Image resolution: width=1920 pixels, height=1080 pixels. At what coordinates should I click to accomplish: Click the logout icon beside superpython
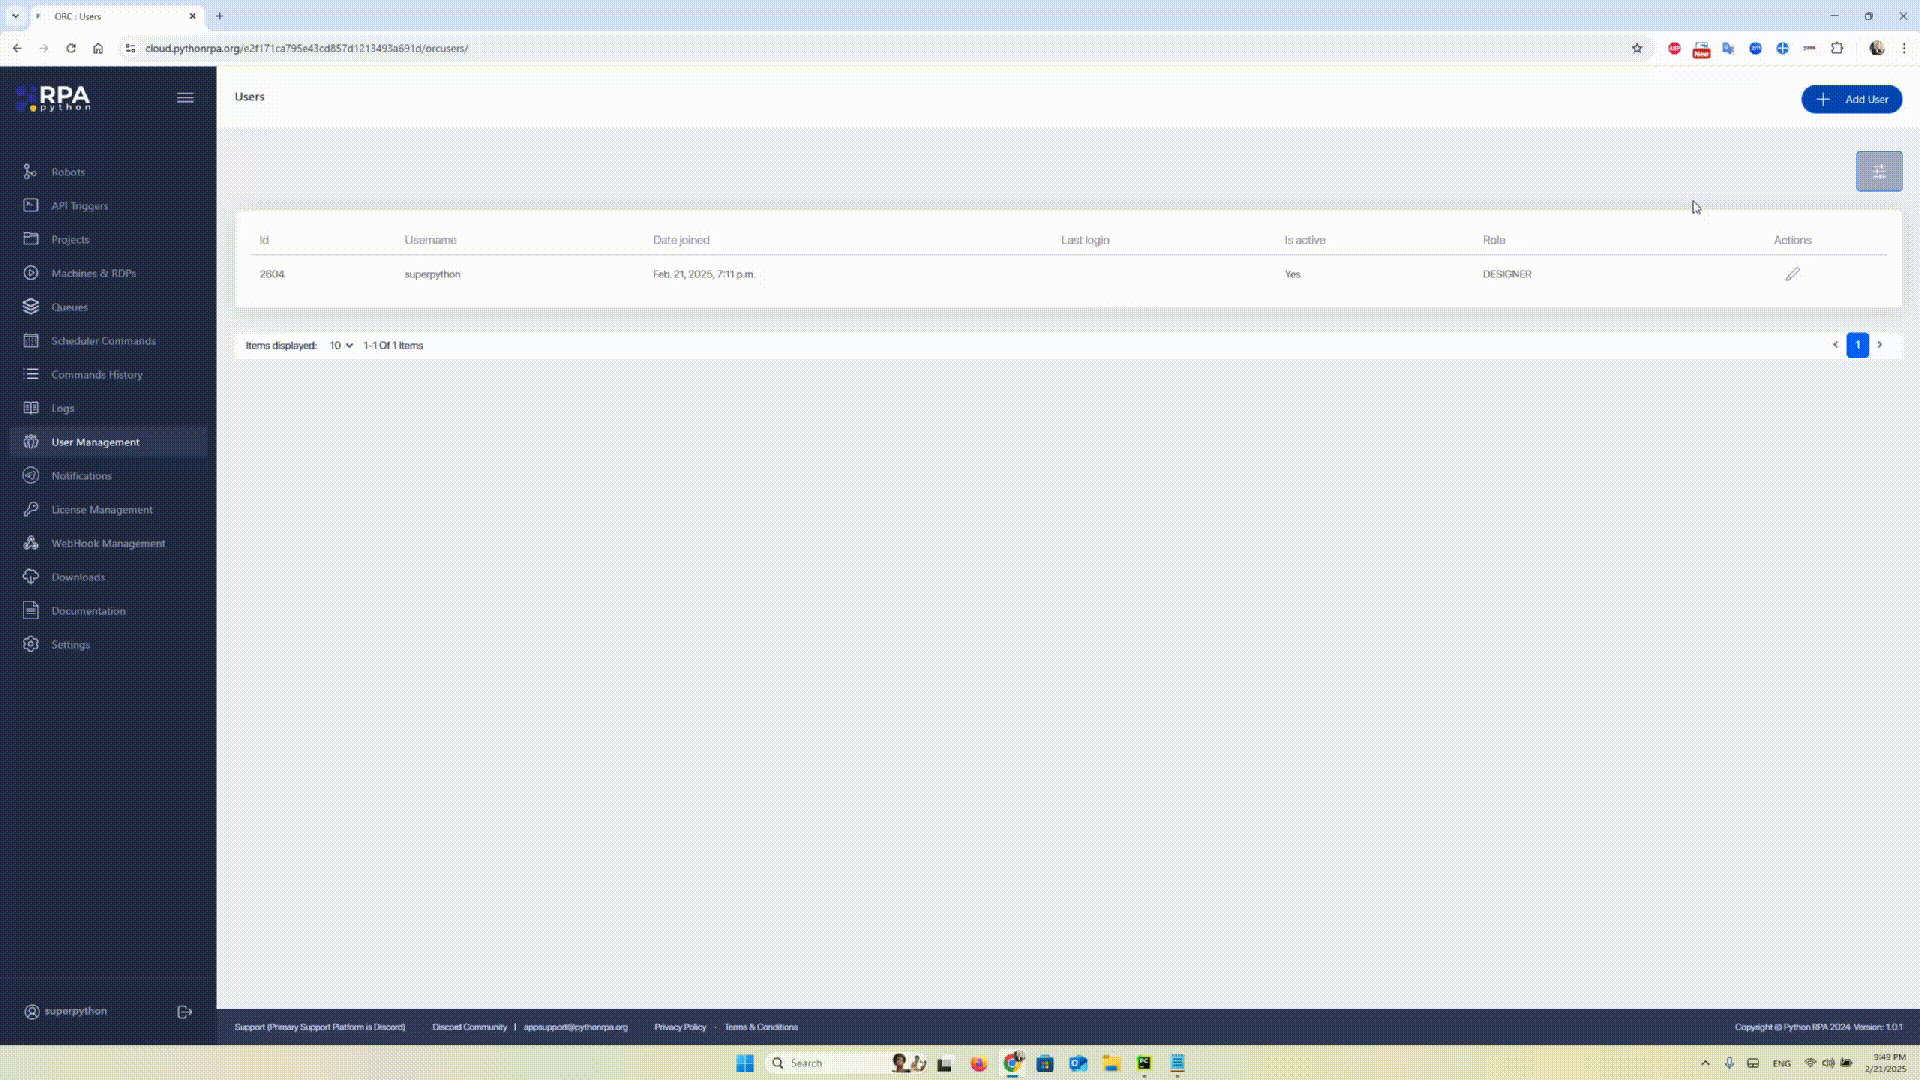(x=184, y=1012)
